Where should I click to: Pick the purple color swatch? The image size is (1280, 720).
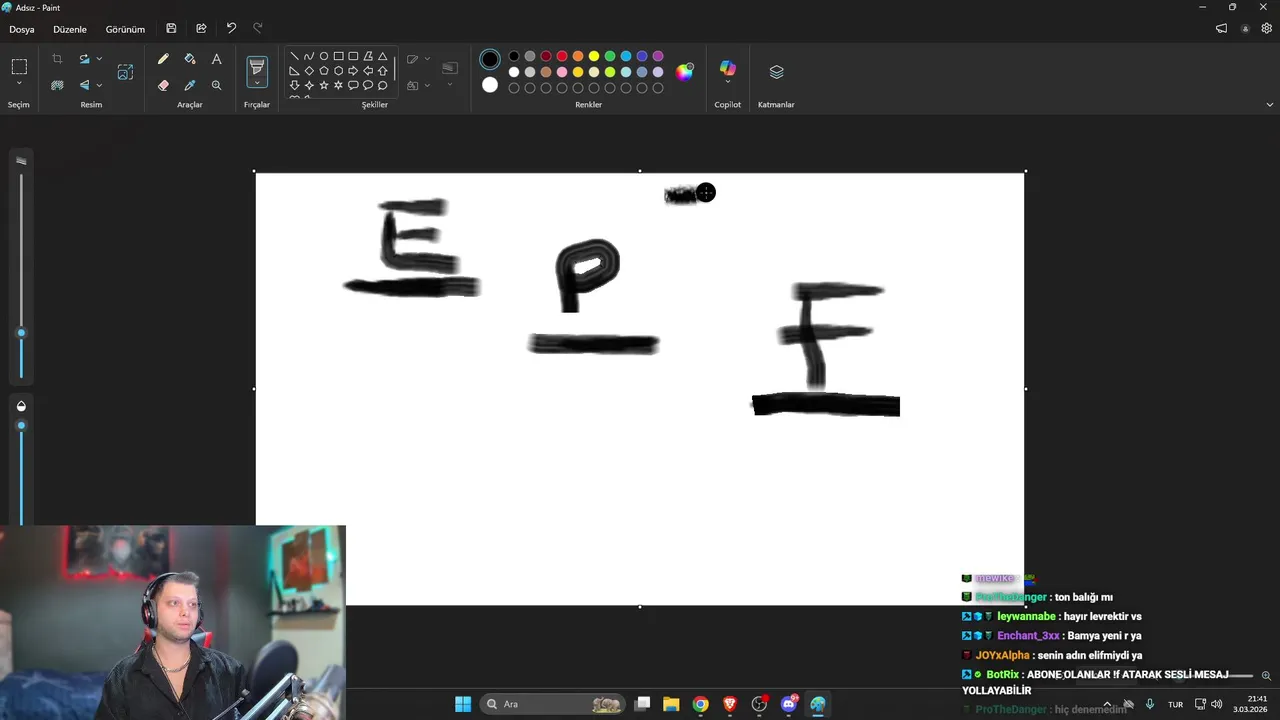coord(658,56)
